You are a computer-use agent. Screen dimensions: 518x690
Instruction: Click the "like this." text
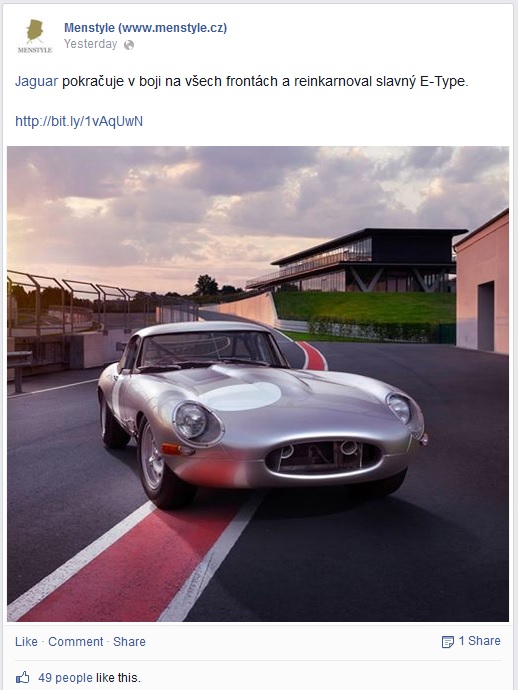(x=118, y=678)
